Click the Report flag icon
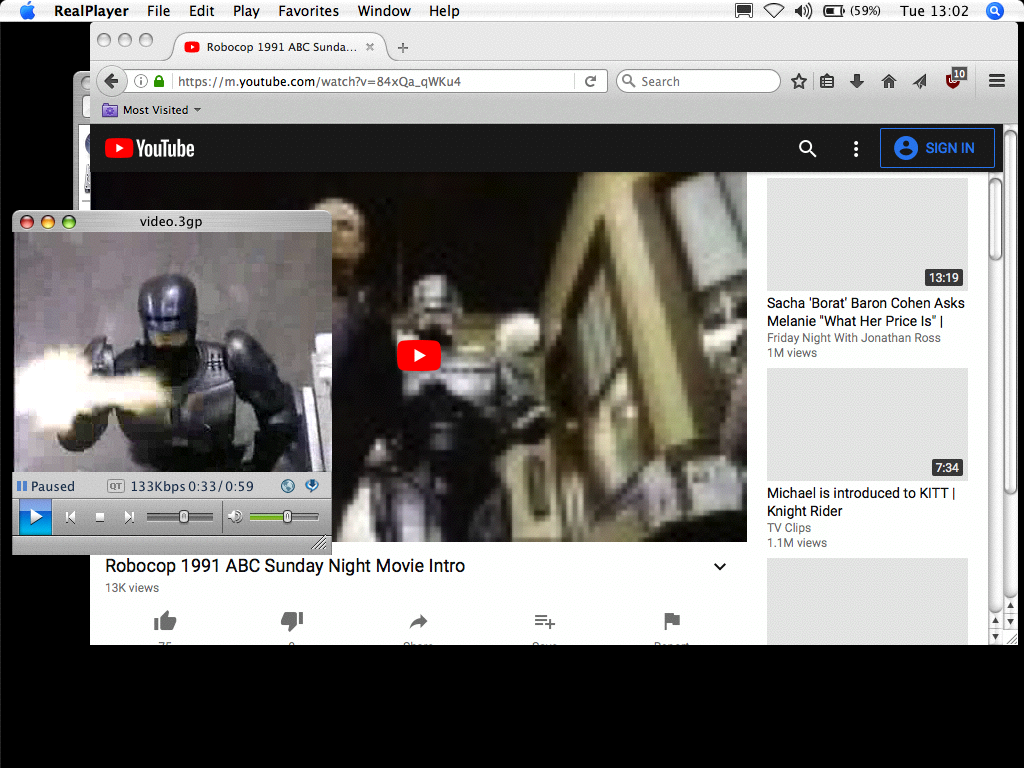 (x=672, y=621)
